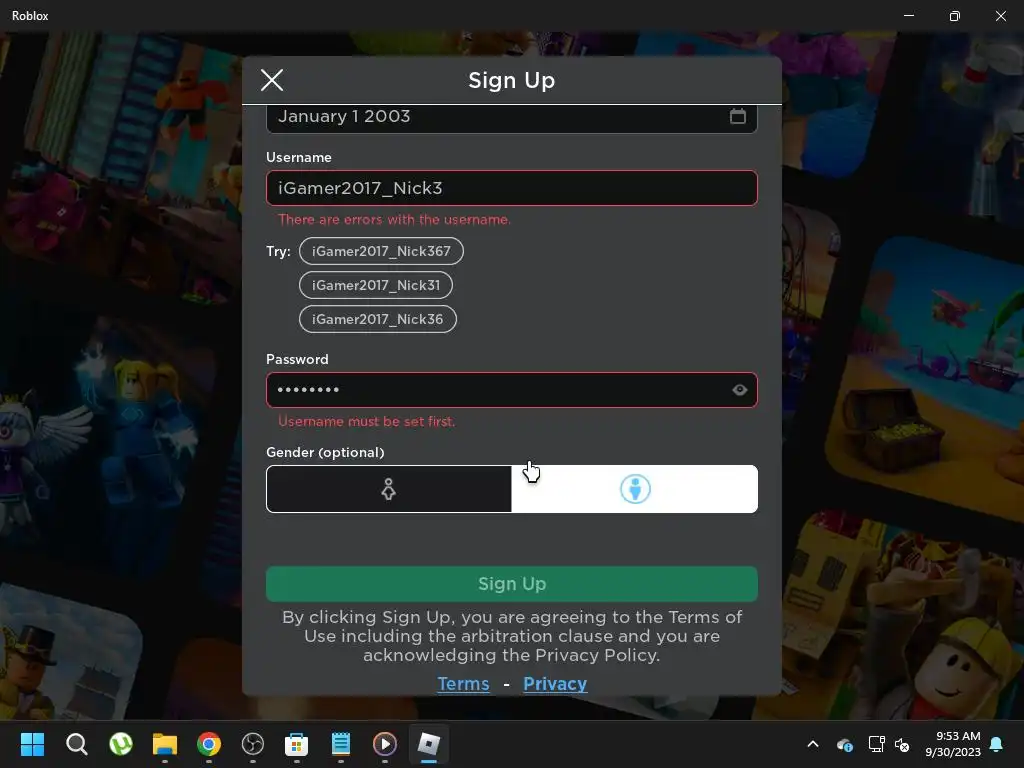
Task: Open the notification bell icon
Action: 997,744
